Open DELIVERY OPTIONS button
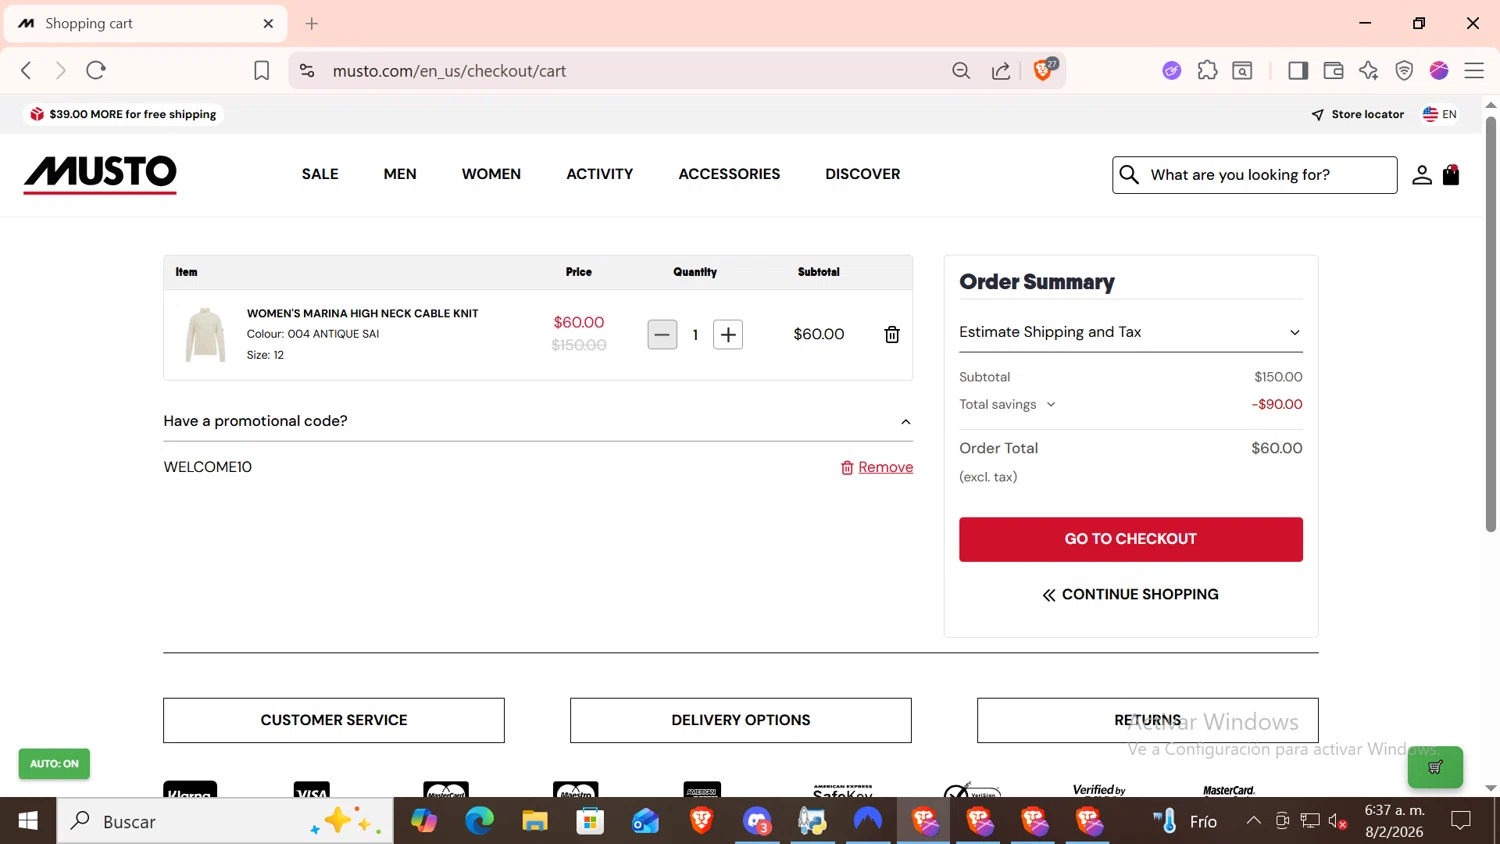This screenshot has width=1500, height=844. [741, 720]
